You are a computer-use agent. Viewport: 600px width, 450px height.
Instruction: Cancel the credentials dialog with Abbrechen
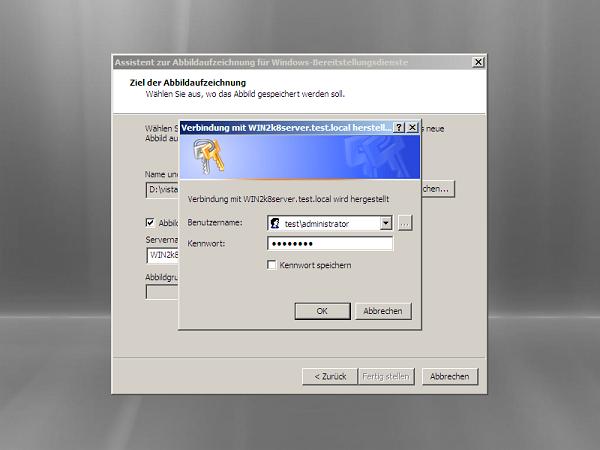383,311
